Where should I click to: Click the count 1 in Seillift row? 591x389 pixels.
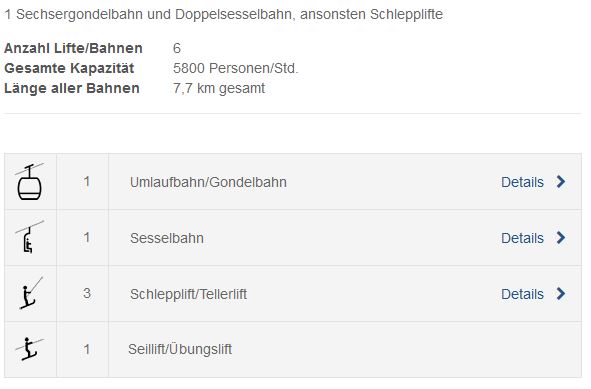click(x=87, y=349)
